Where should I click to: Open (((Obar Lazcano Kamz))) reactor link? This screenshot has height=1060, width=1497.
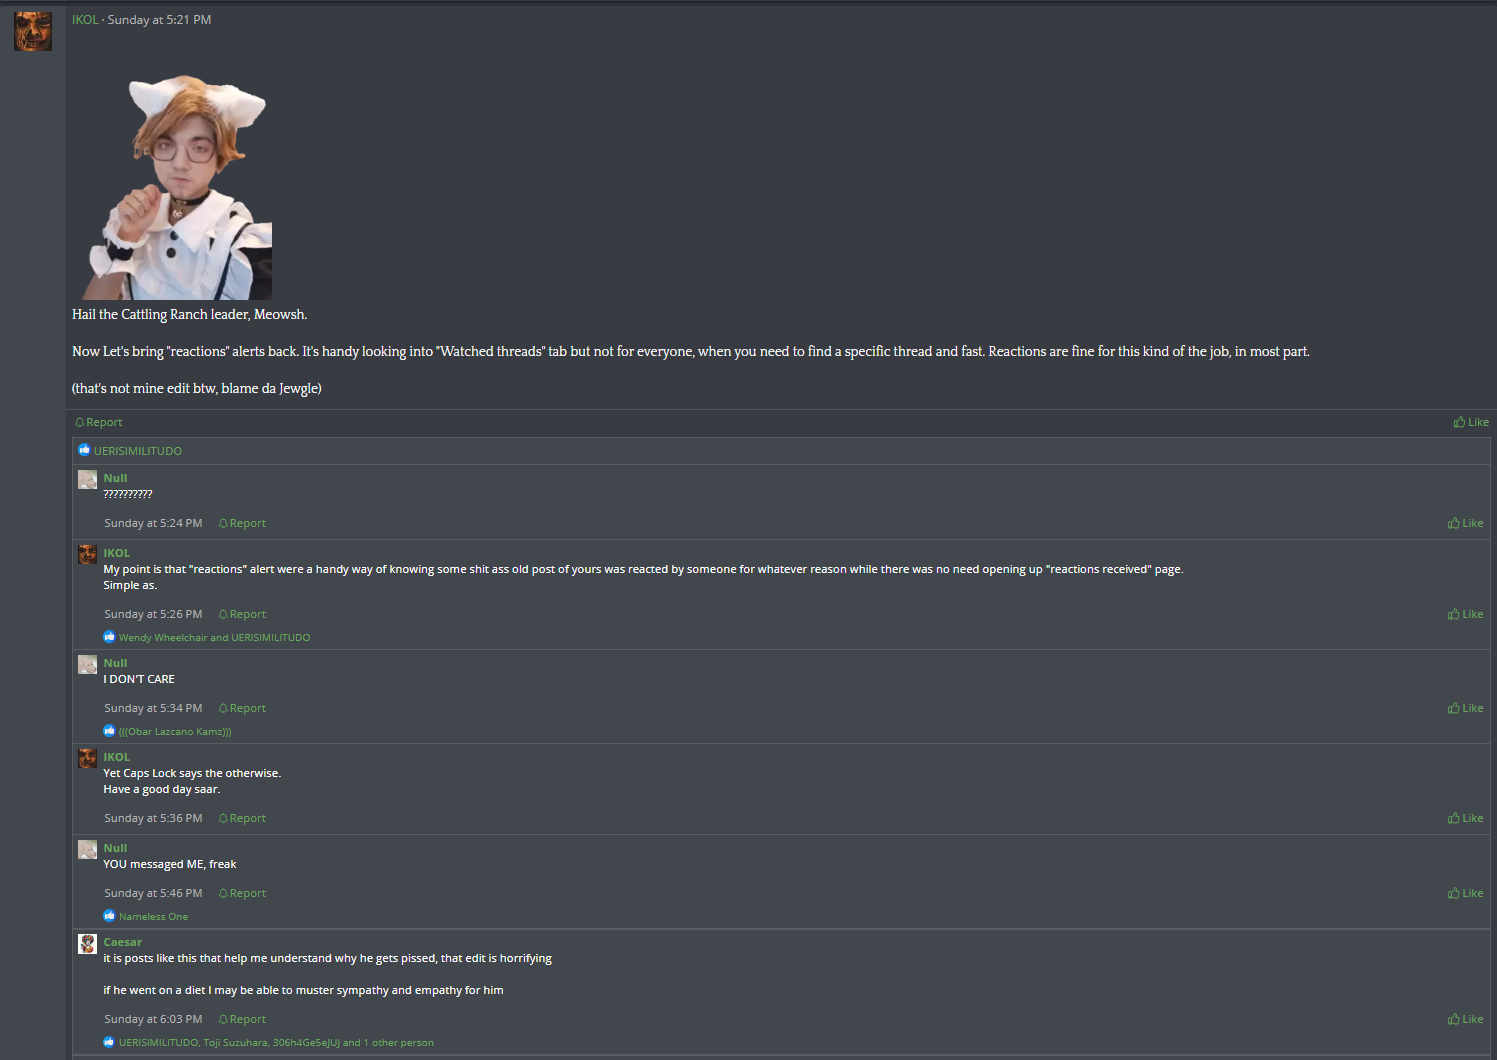pyautogui.click(x=175, y=731)
